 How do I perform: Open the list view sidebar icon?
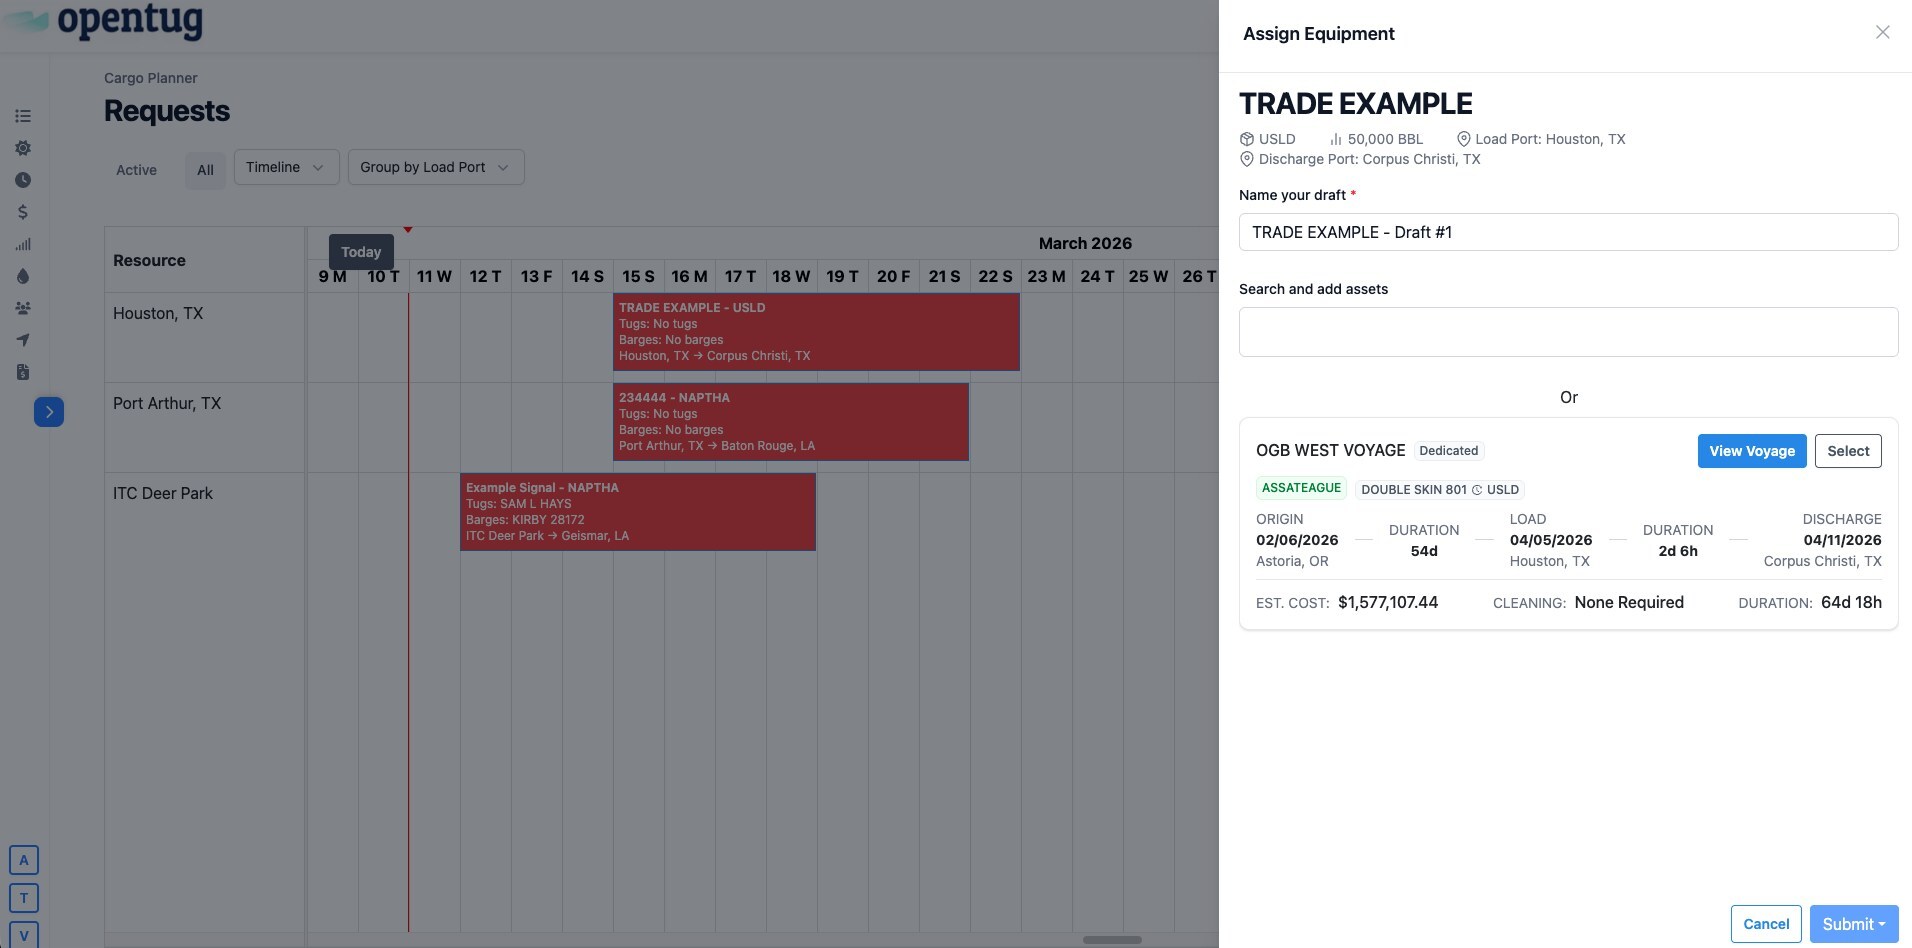(x=23, y=116)
